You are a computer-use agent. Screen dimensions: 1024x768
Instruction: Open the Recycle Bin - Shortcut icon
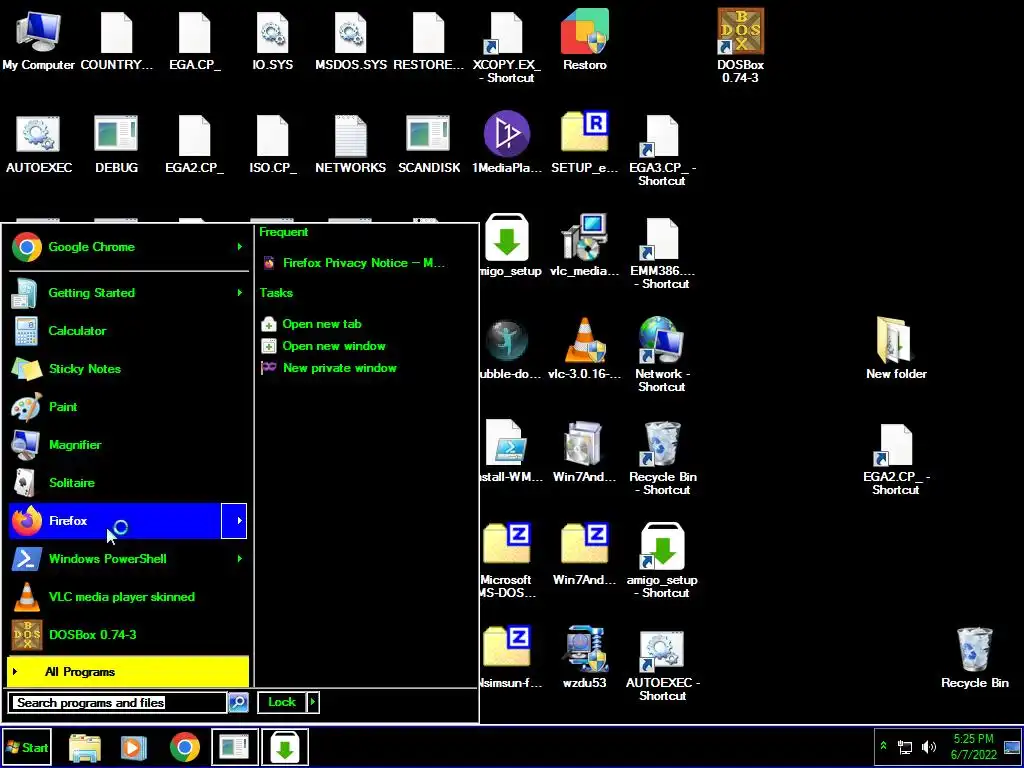(x=662, y=458)
